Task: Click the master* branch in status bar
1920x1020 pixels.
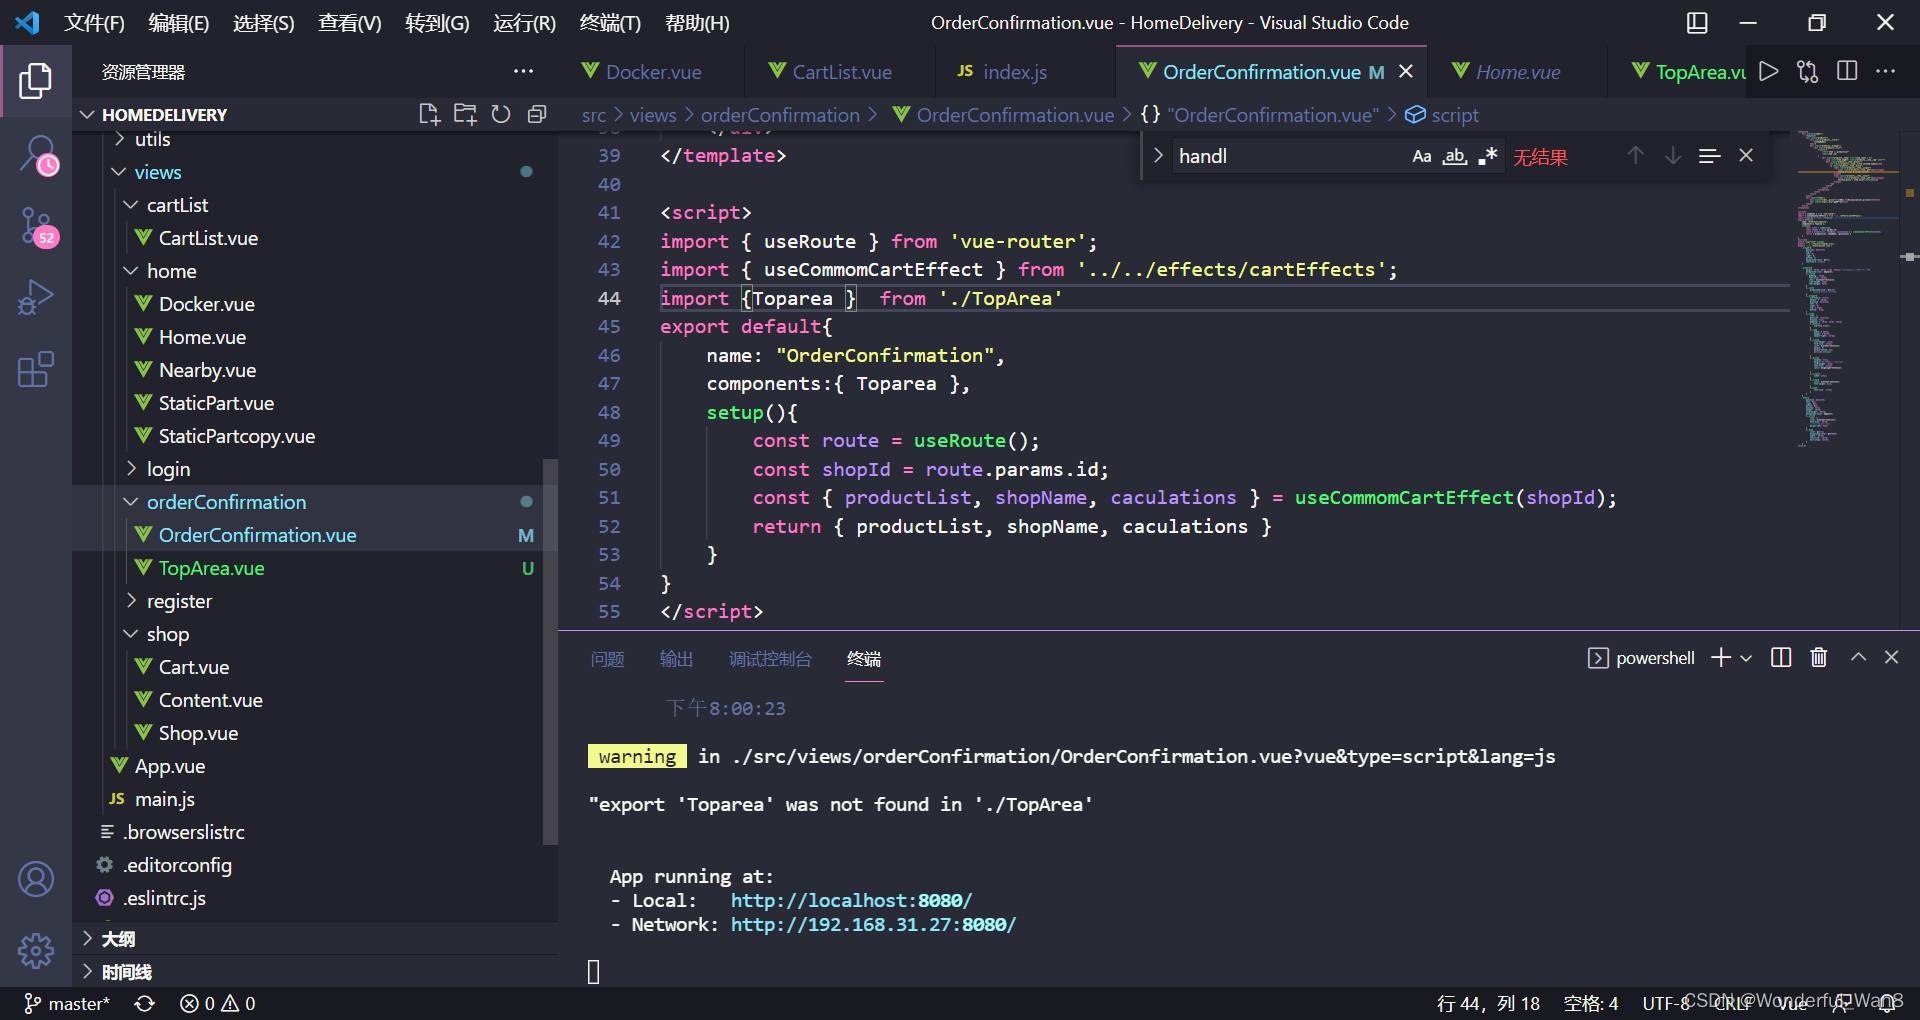Action: pyautogui.click(x=67, y=1003)
